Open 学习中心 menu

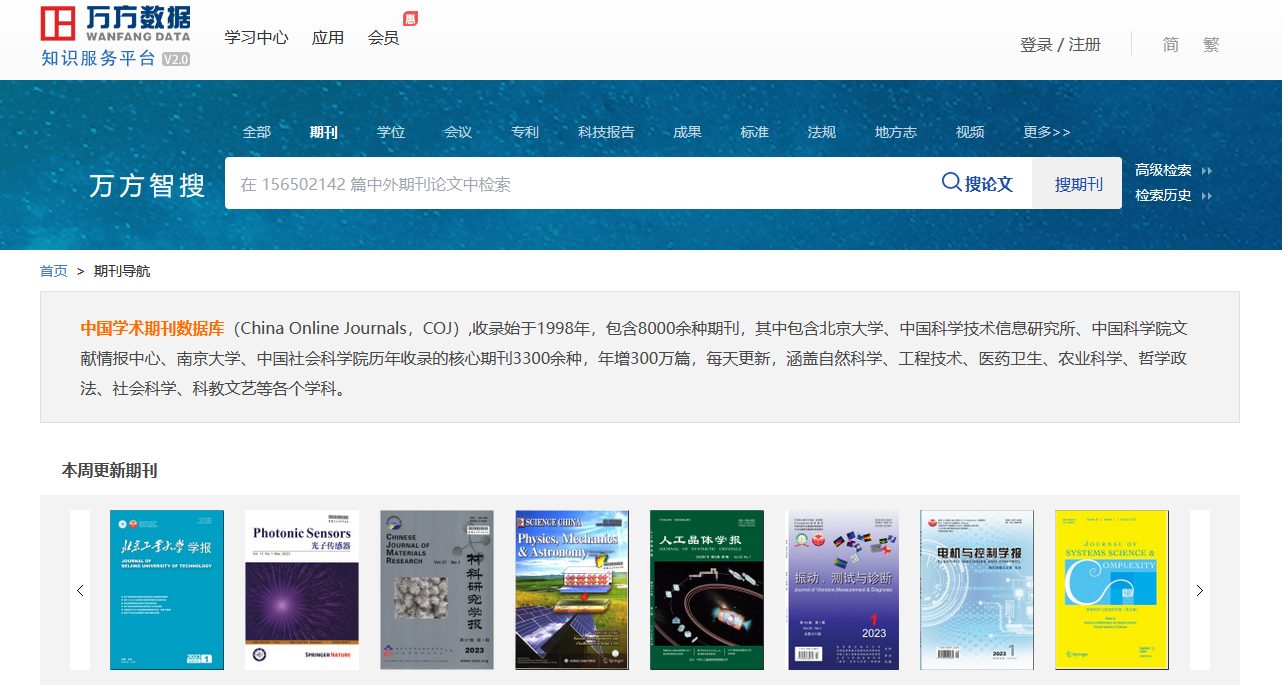click(256, 38)
